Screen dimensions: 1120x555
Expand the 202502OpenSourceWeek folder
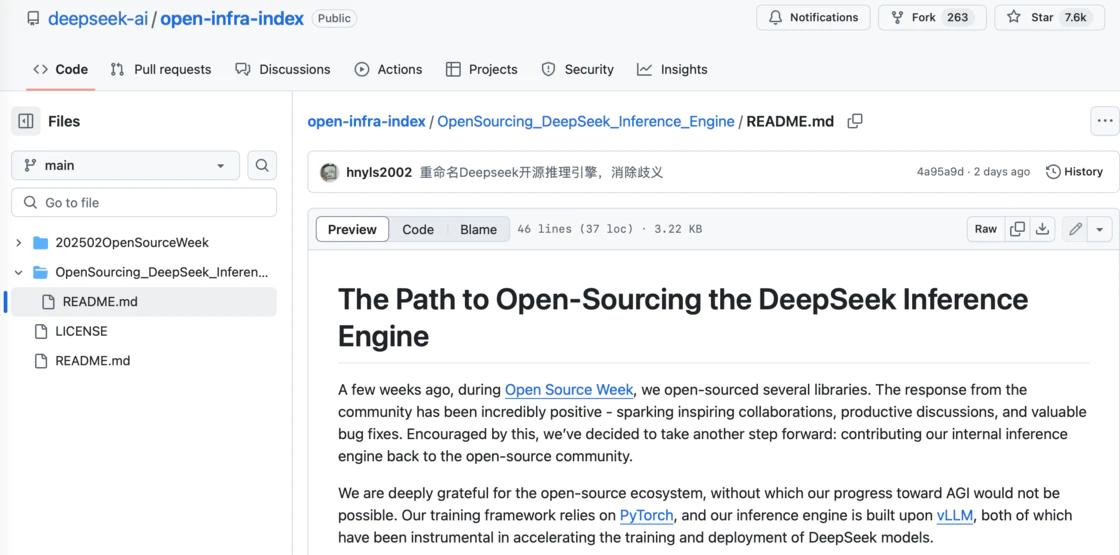19,243
